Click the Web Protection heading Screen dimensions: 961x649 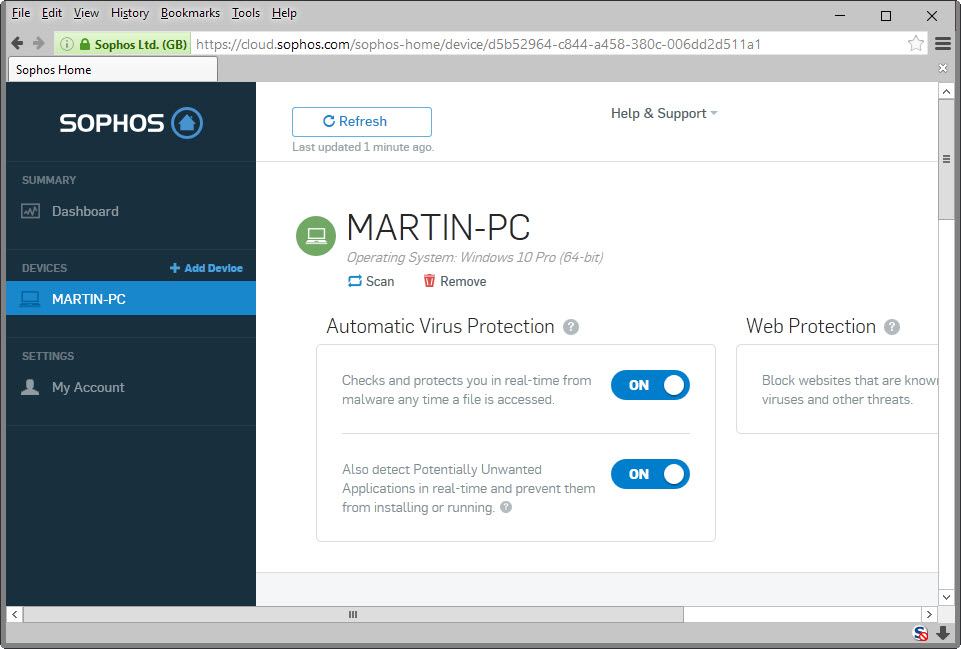(x=810, y=326)
